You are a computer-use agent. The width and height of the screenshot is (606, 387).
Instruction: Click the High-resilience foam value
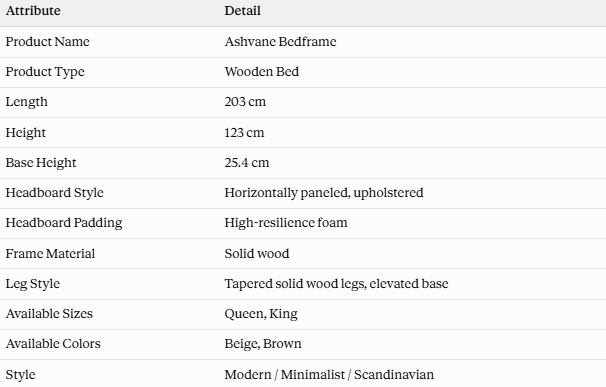tap(286, 223)
